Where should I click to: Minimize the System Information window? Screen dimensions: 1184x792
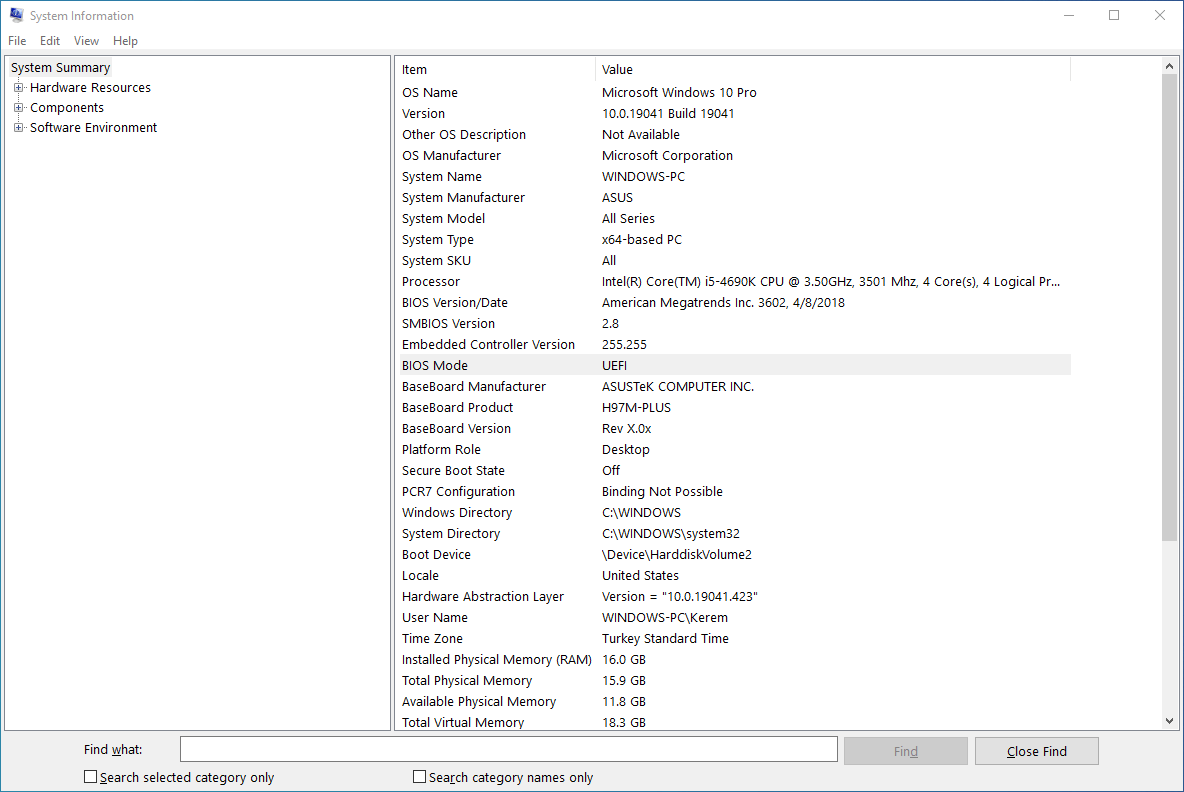[1068, 15]
